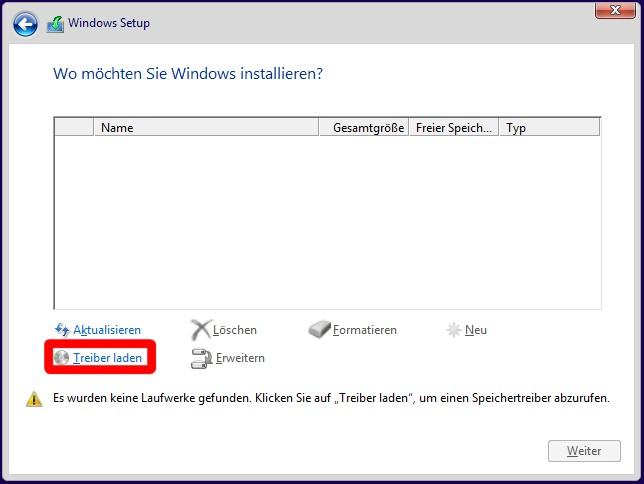Sort by the Typ column header
The height and width of the screenshot is (484, 644).
pyautogui.click(x=550, y=127)
